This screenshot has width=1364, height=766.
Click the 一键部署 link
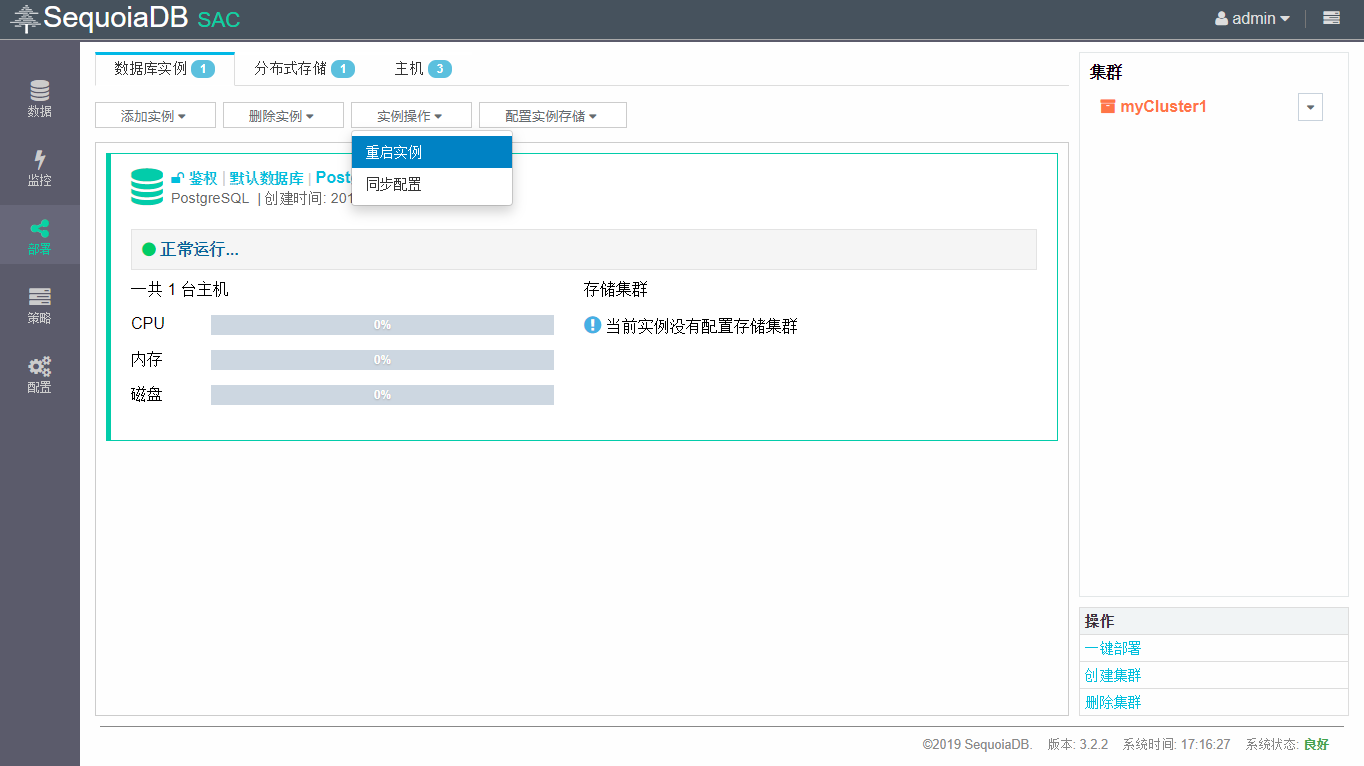(x=1113, y=648)
